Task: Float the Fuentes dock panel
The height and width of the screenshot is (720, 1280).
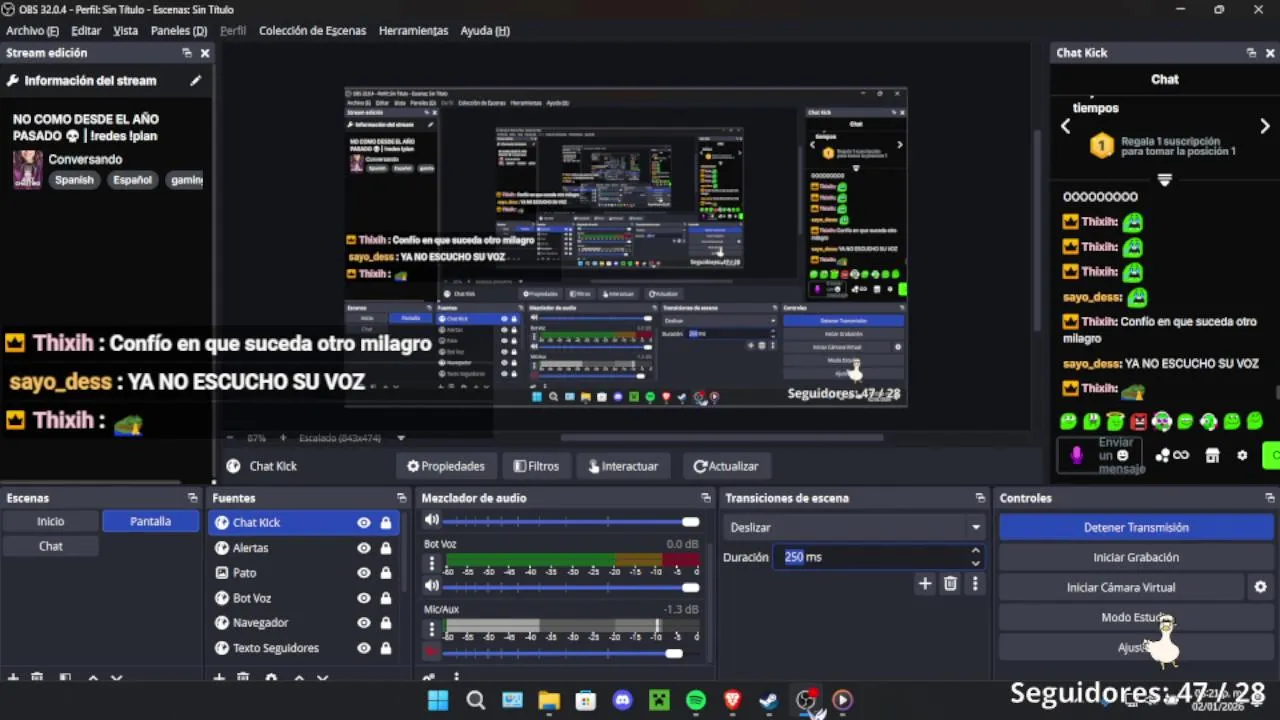Action: point(401,498)
